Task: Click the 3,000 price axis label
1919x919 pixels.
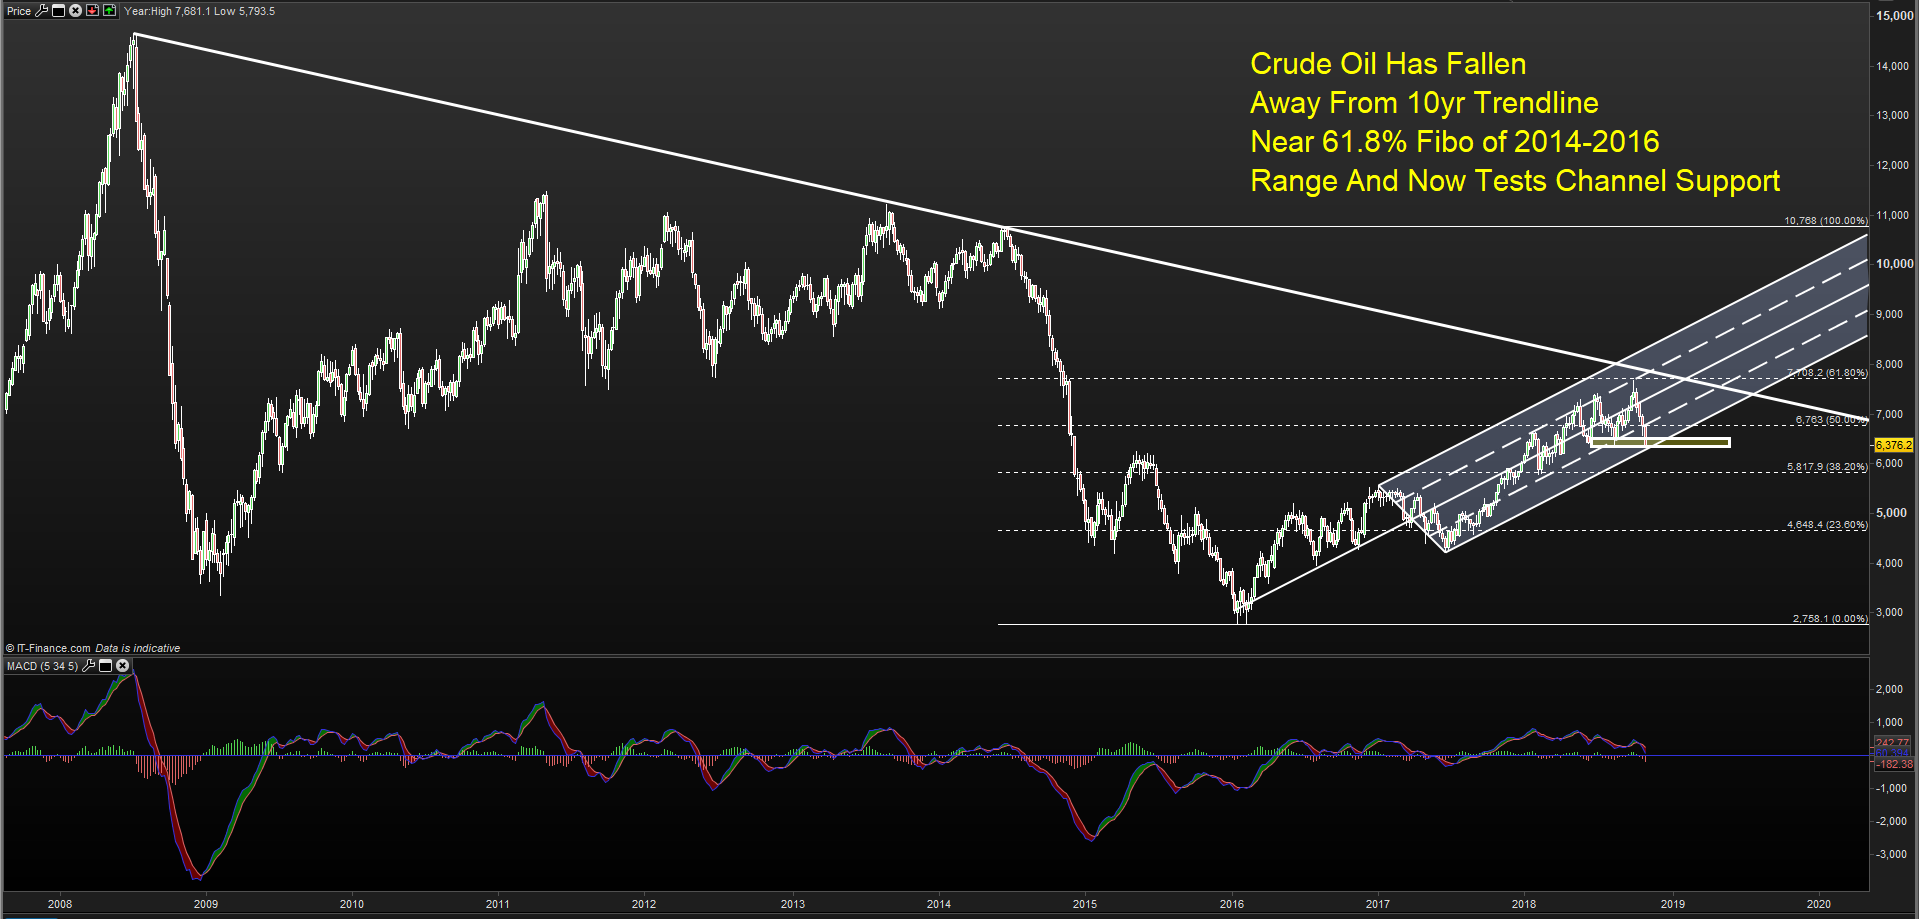Action: [x=1891, y=612]
